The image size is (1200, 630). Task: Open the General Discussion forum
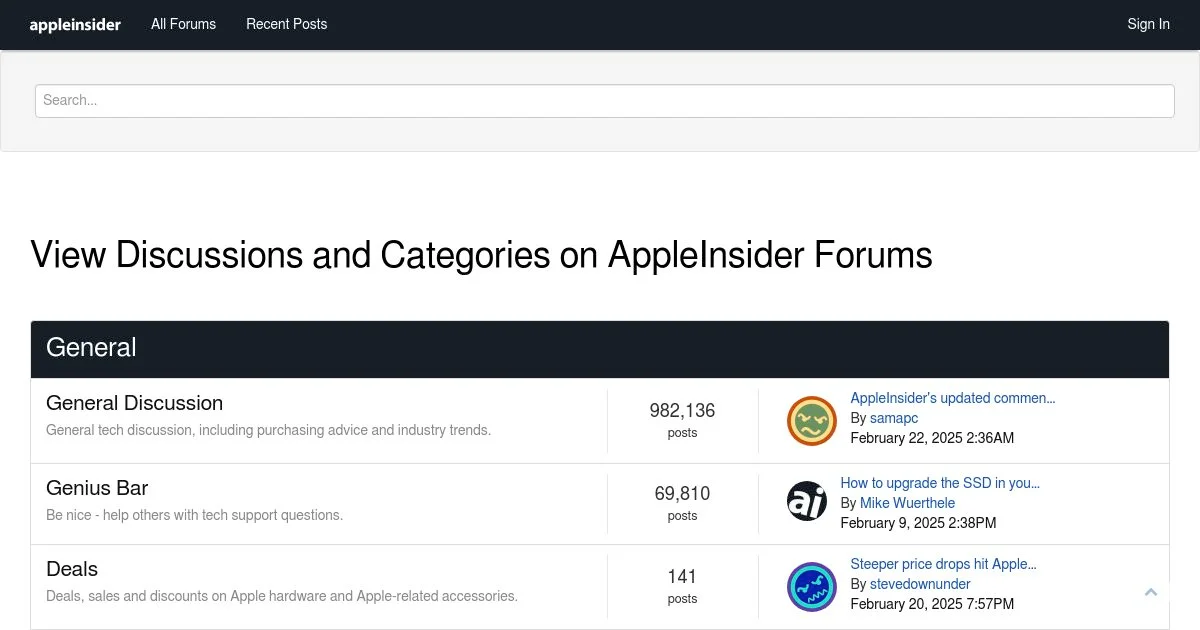point(134,403)
